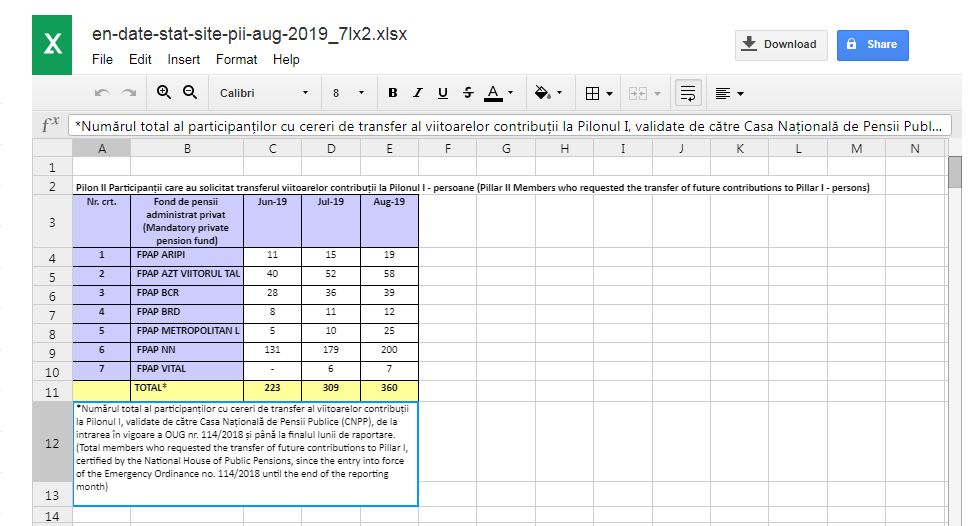Click the redo arrow icon
Screen dimensions: 973x526
point(128,93)
